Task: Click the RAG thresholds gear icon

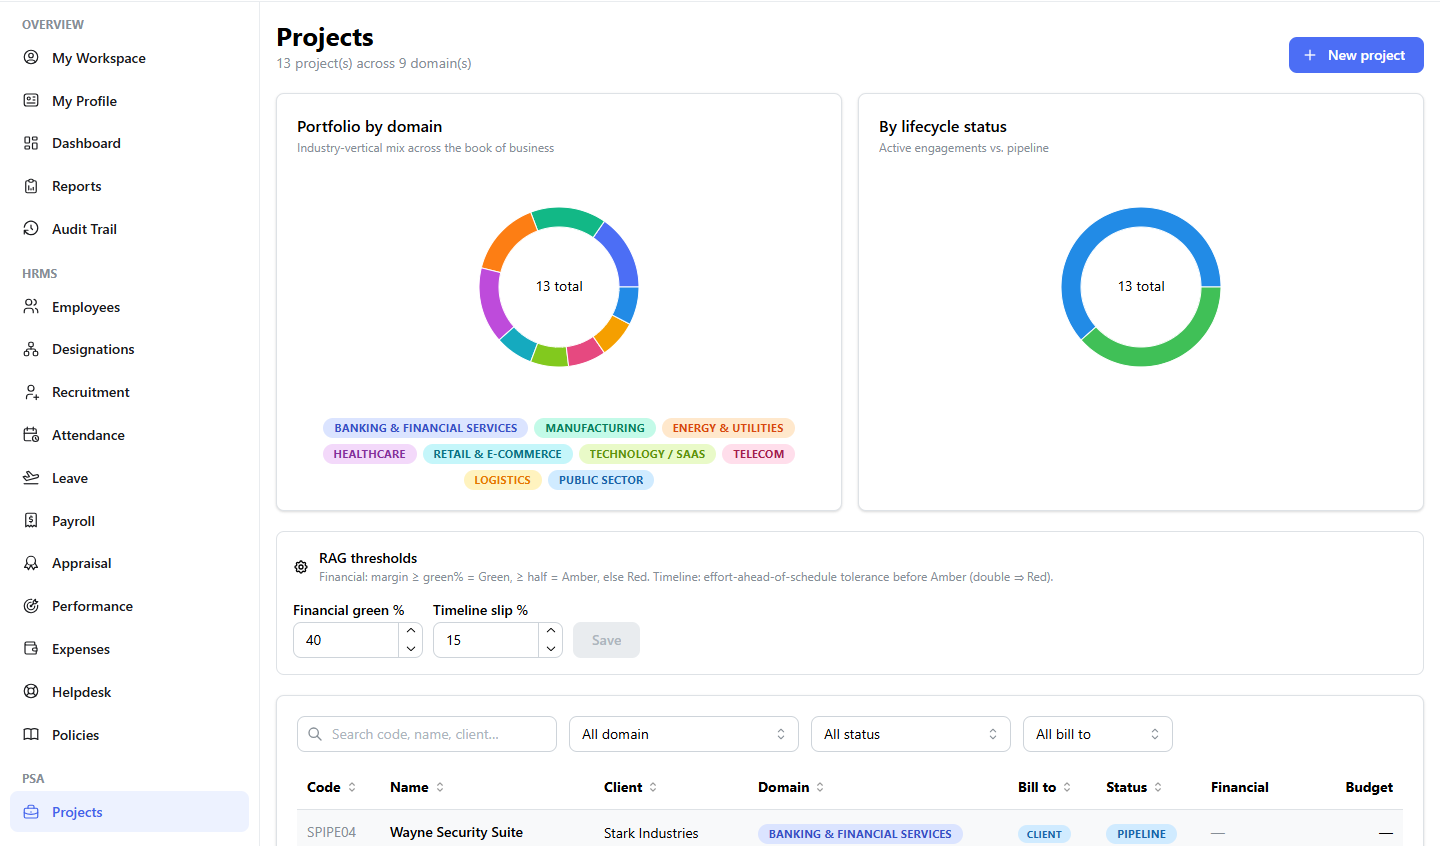Action: pos(301,567)
